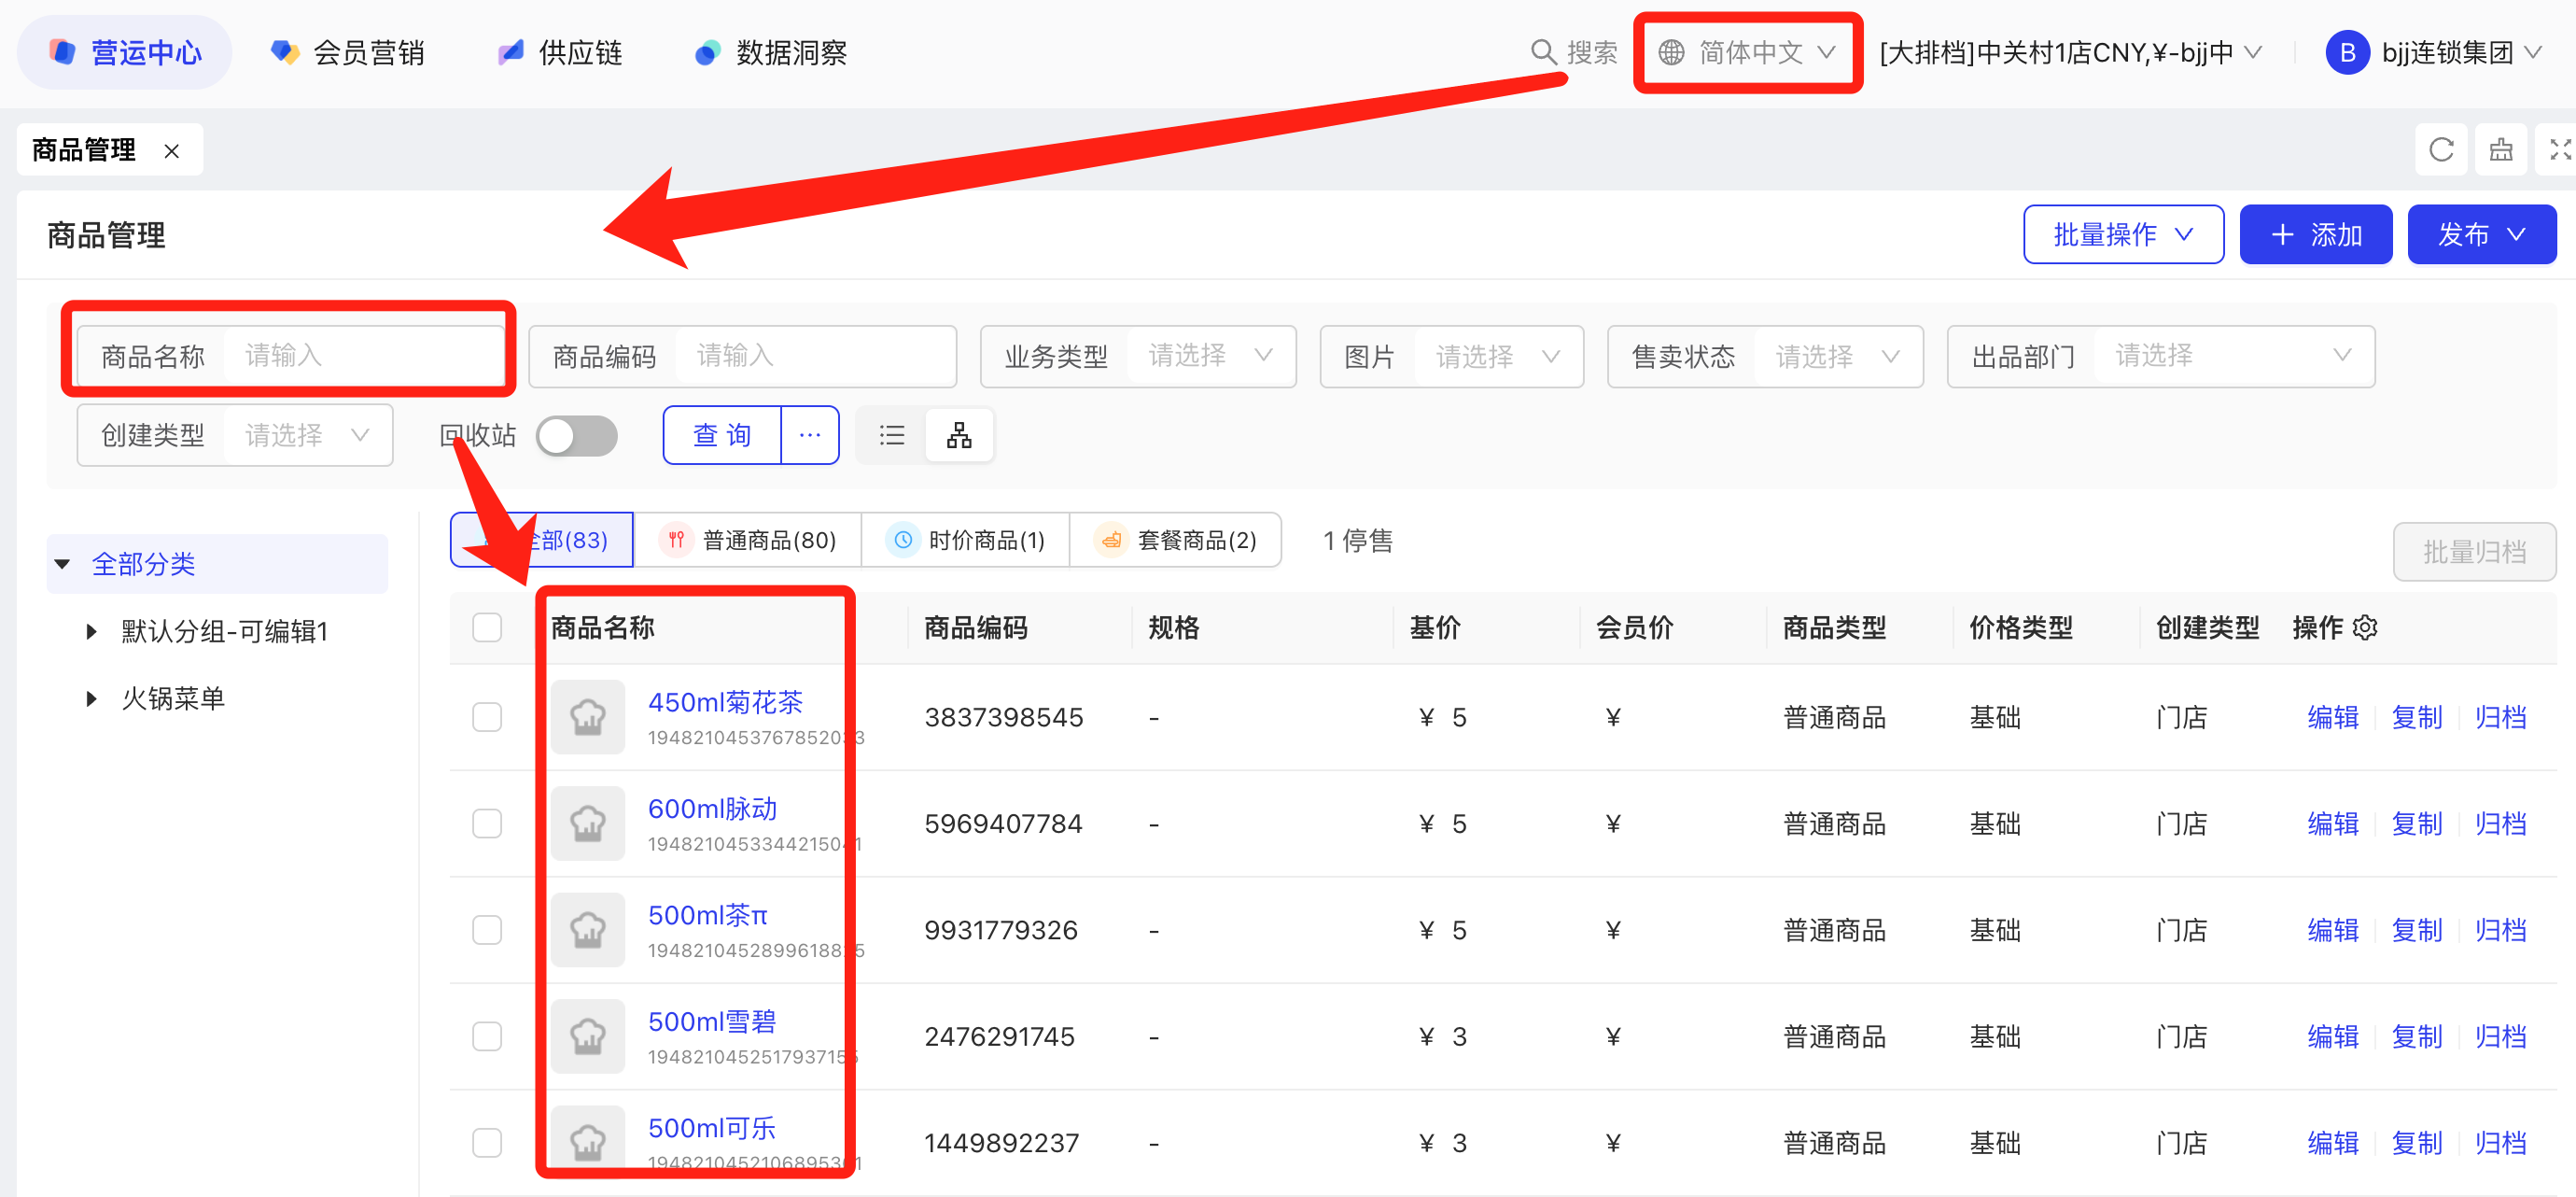
Task: Click thumbnail of 450ml菊花茶 product
Action: pos(588,717)
